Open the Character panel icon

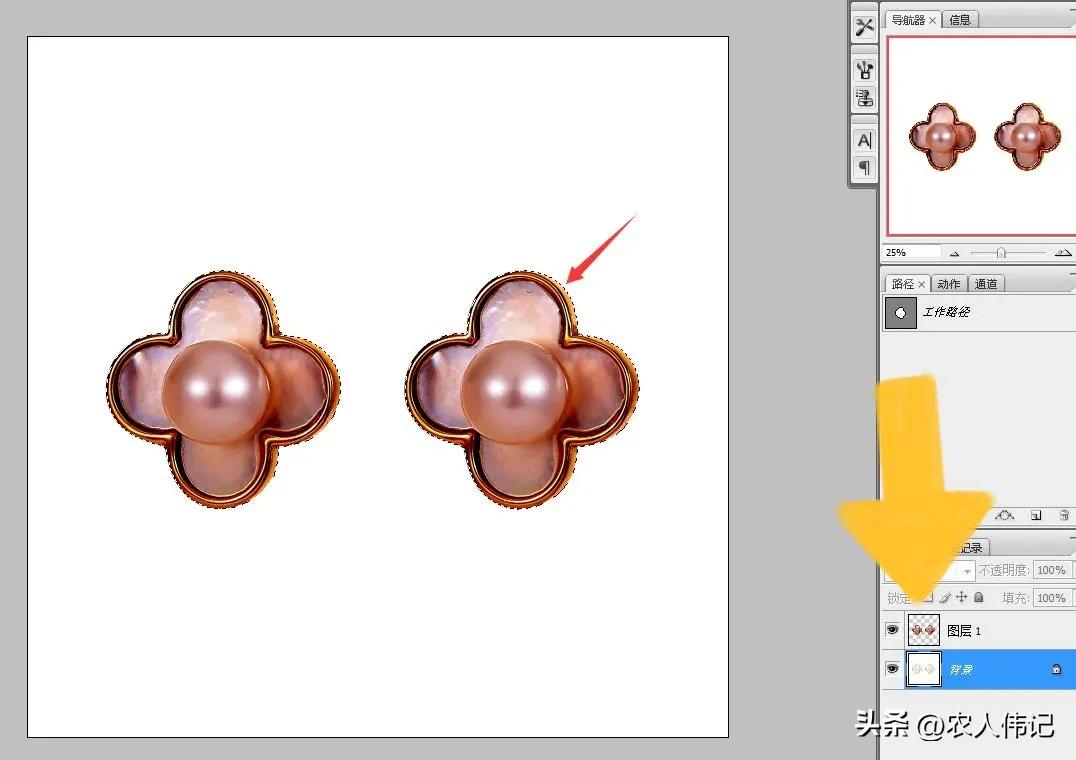tap(864, 141)
